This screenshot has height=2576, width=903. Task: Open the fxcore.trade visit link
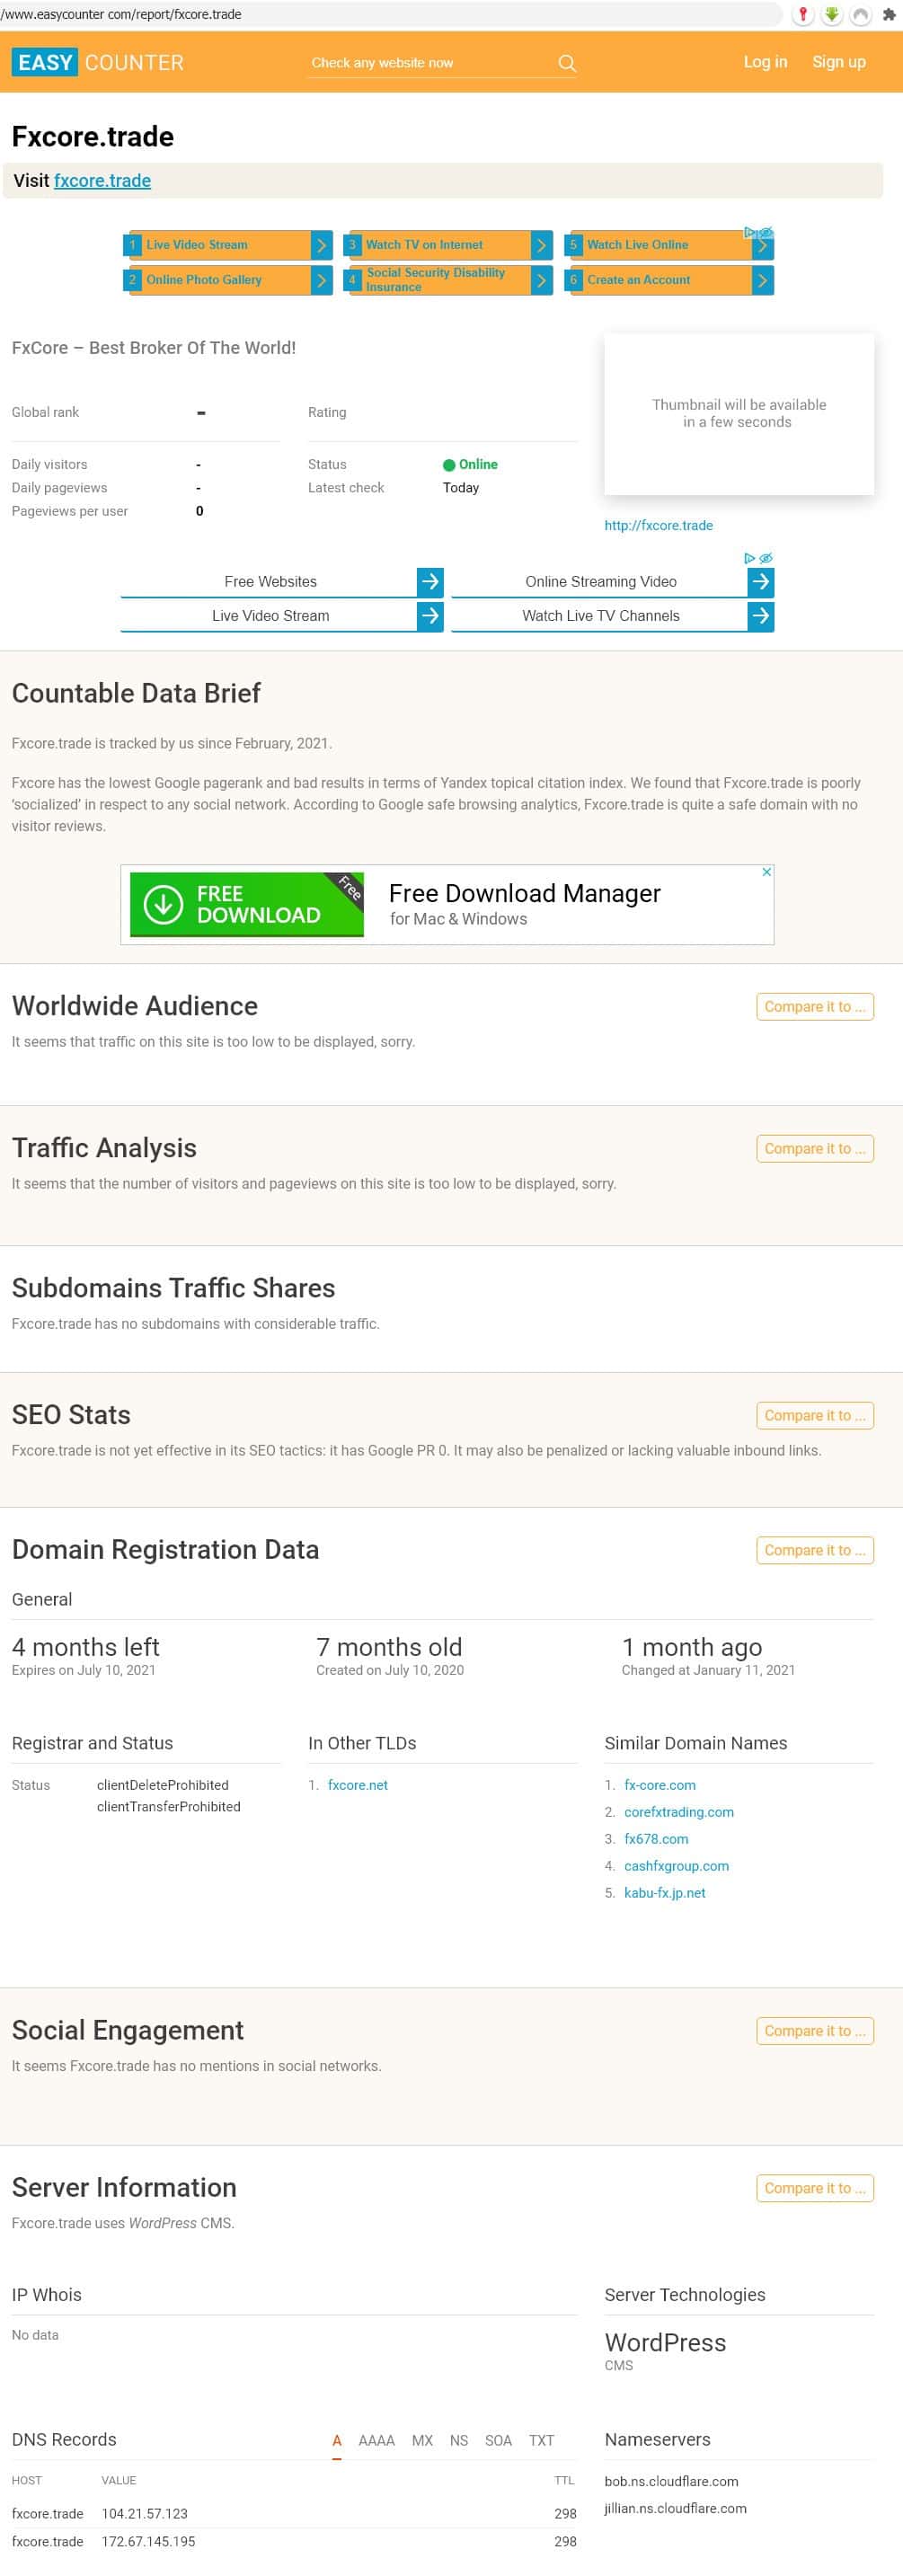[102, 181]
